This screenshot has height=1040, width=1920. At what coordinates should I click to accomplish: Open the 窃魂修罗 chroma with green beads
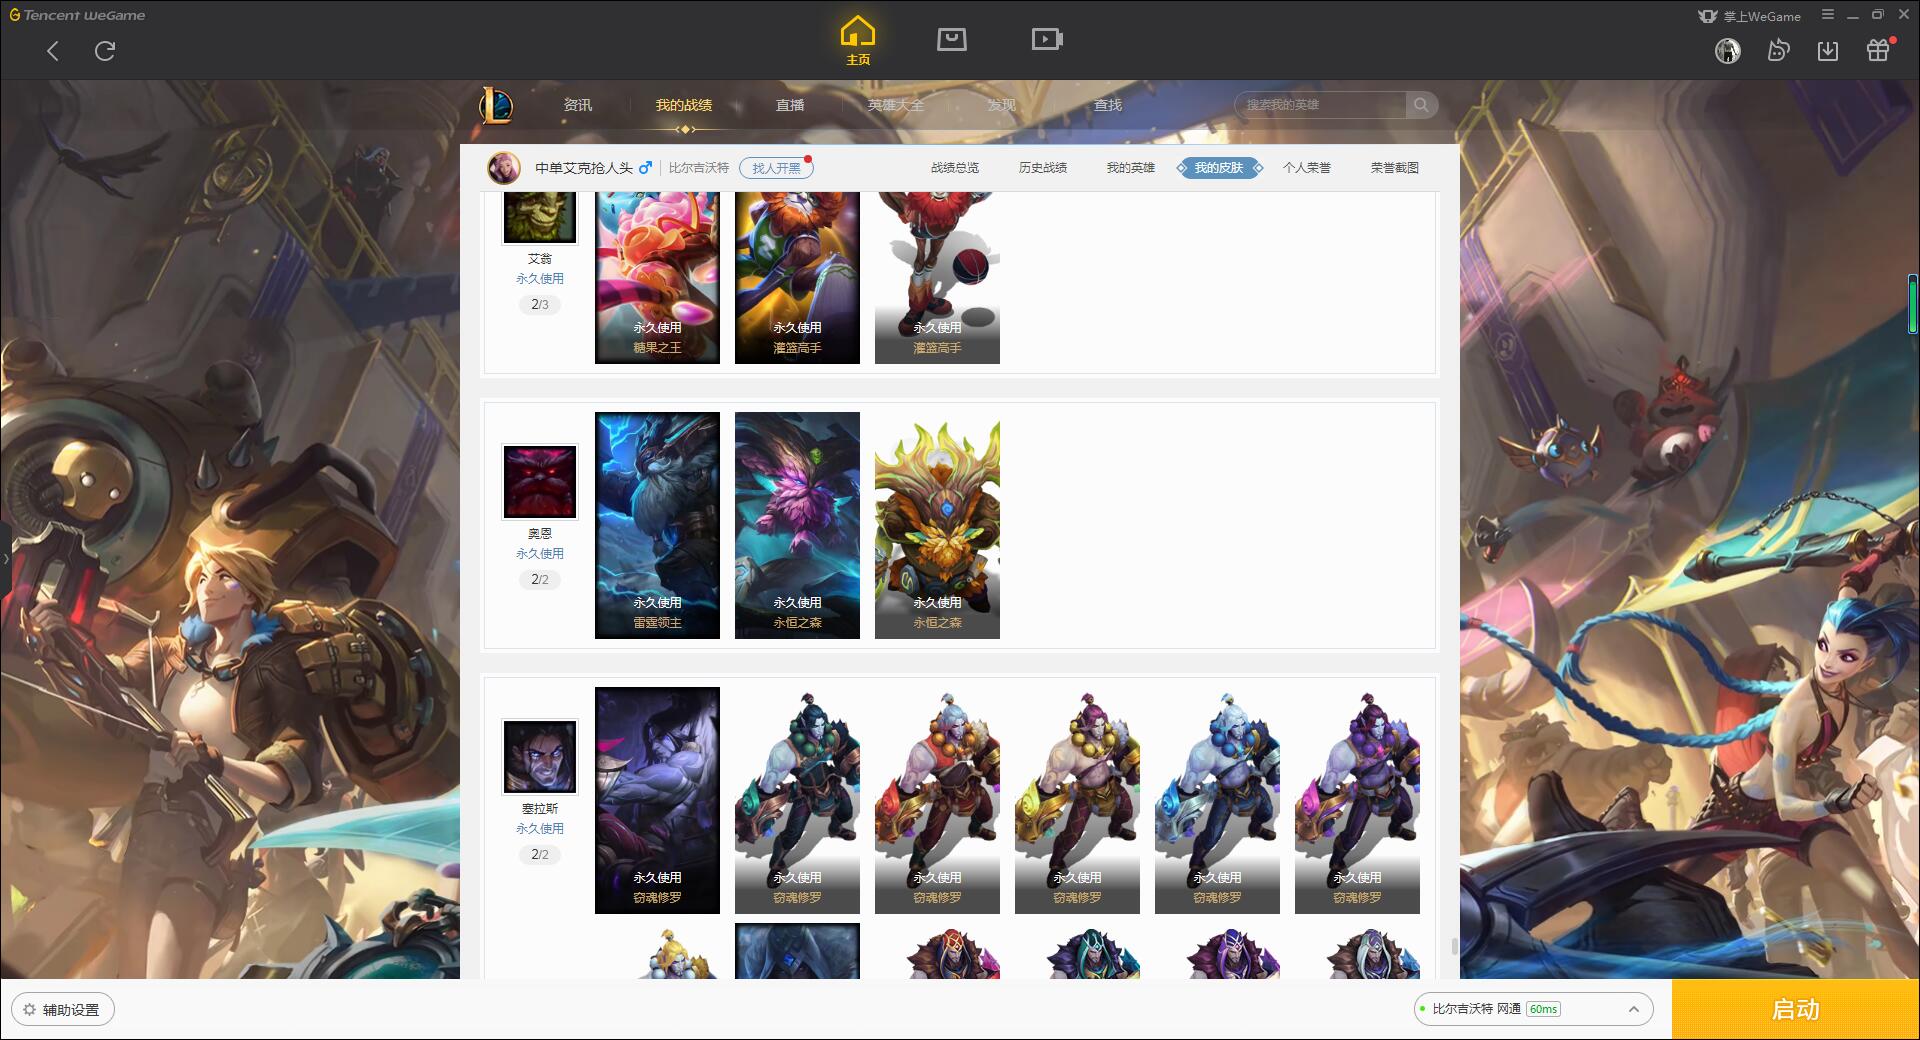[797, 800]
